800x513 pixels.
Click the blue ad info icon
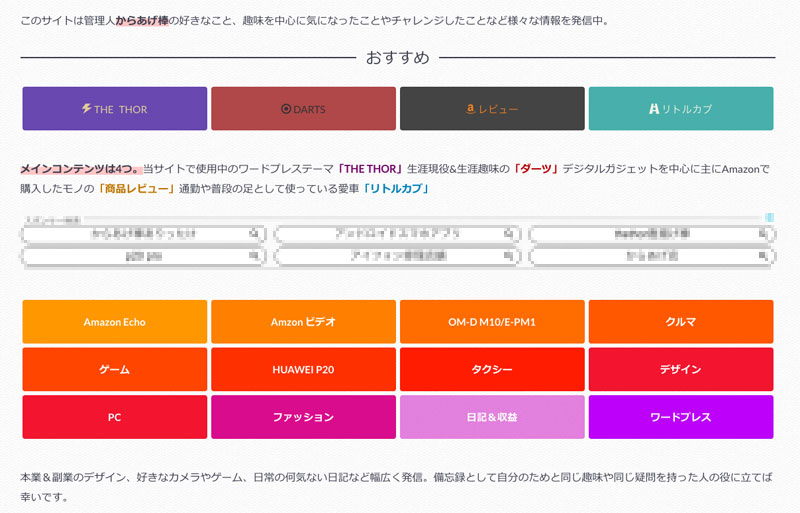point(769,217)
